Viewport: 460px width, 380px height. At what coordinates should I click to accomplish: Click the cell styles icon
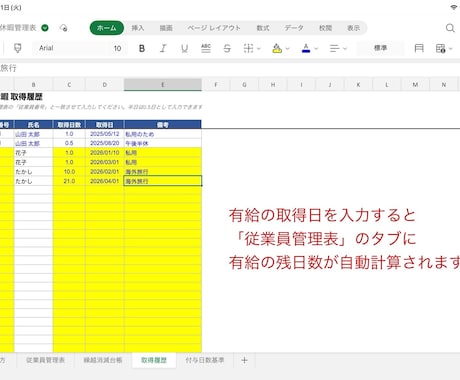pos(419,48)
